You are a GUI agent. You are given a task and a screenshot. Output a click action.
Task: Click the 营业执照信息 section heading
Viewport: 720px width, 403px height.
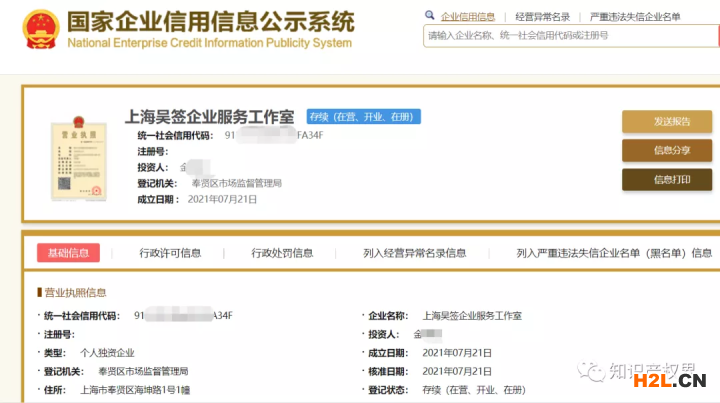pyautogui.click(x=75, y=292)
